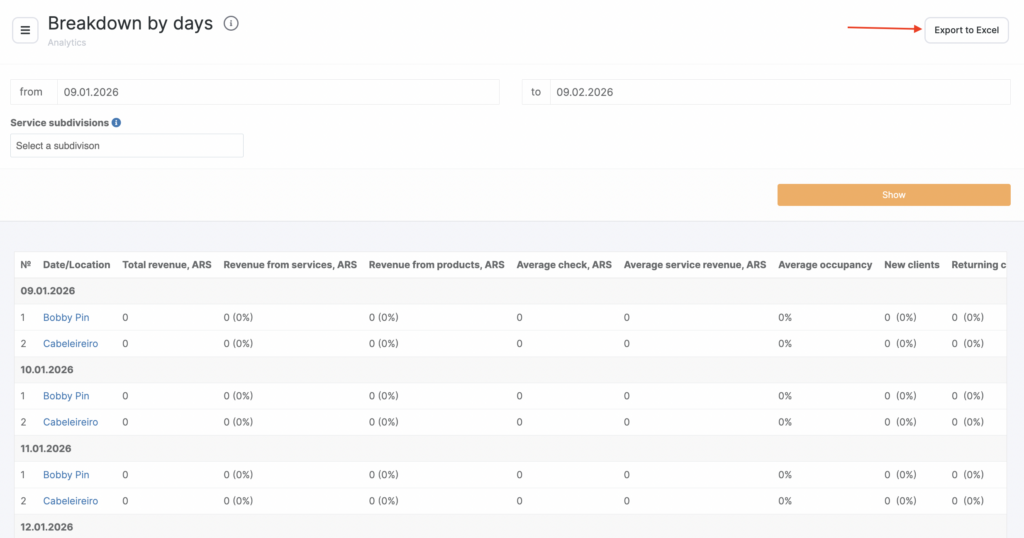The image size is (1024, 538).
Task: Open Cabeleireiro link under 09.01.2026
Action: tap(70, 343)
